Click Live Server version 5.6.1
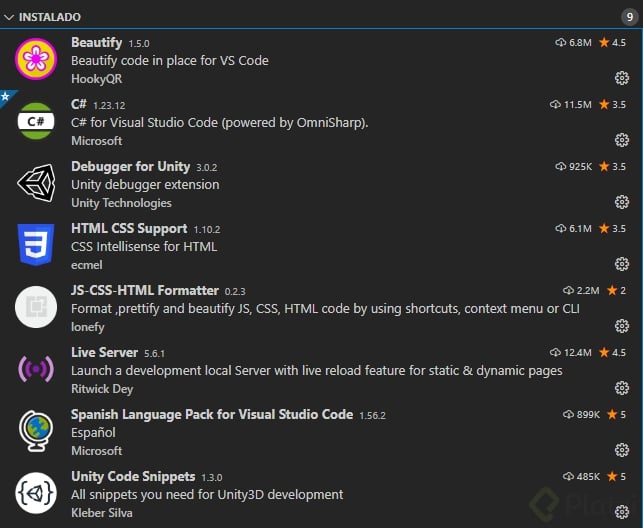The height and width of the screenshot is (528, 643). click(x=154, y=353)
